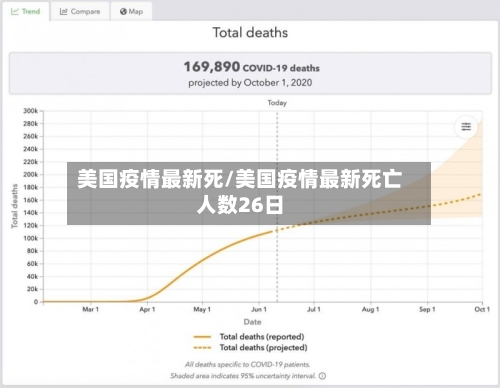The height and width of the screenshot is (388, 500).
Task: Click the solid reported legend line swatch
Action: (202, 337)
